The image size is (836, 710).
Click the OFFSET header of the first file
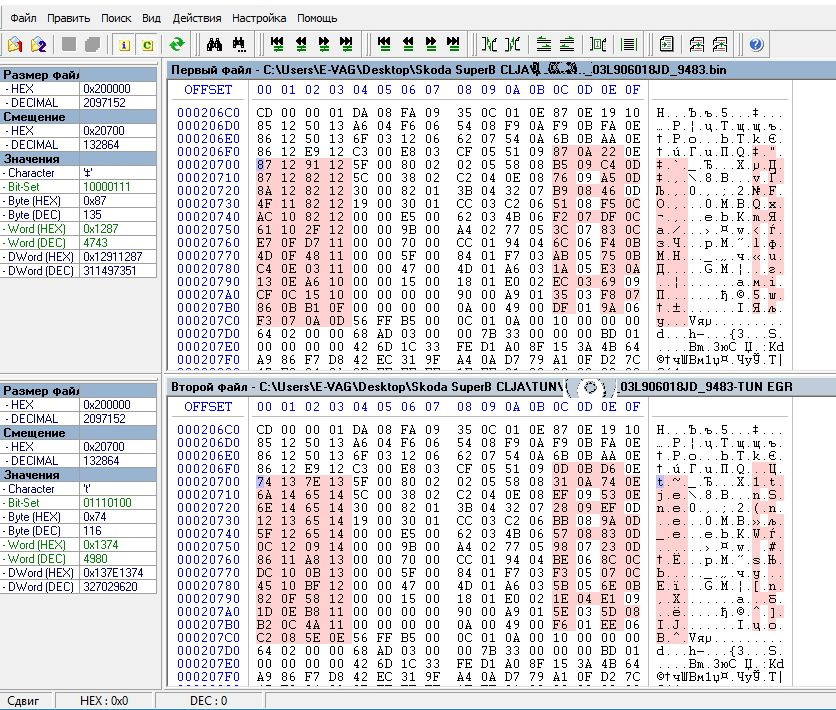coord(208,90)
